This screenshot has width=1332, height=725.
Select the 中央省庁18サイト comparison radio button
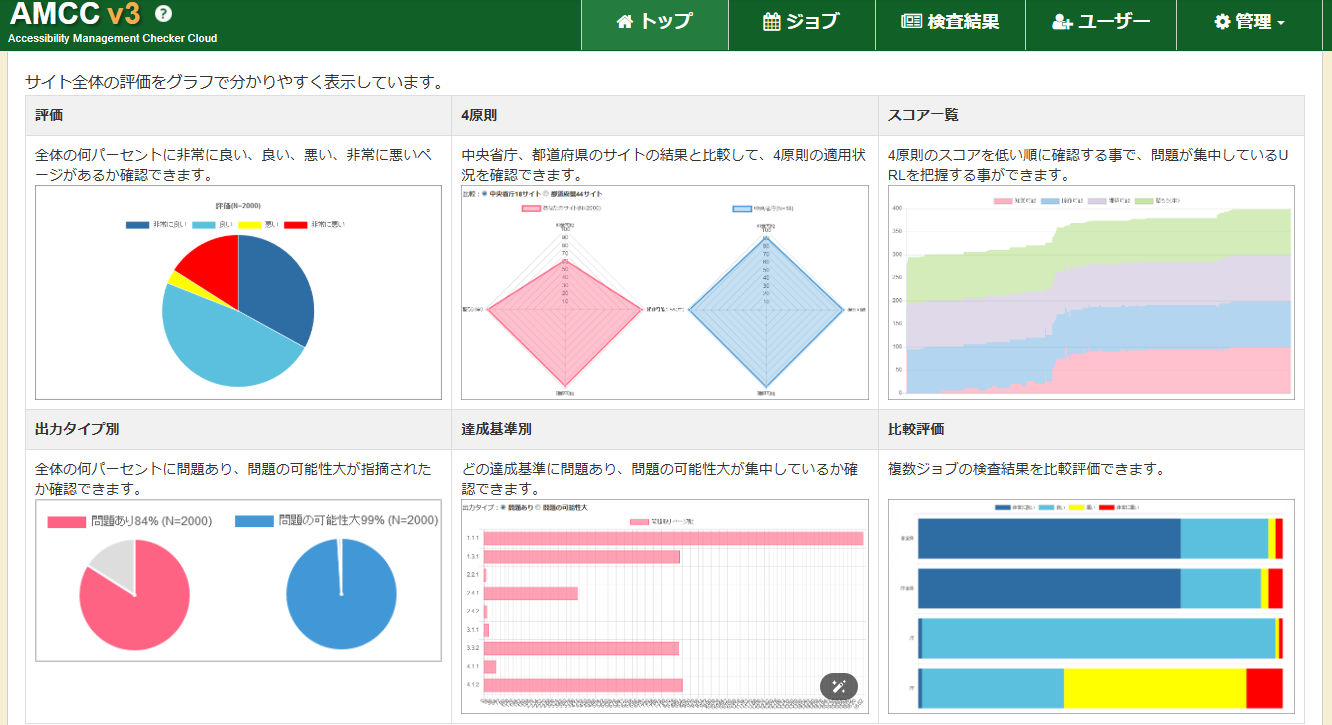(483, 193)
